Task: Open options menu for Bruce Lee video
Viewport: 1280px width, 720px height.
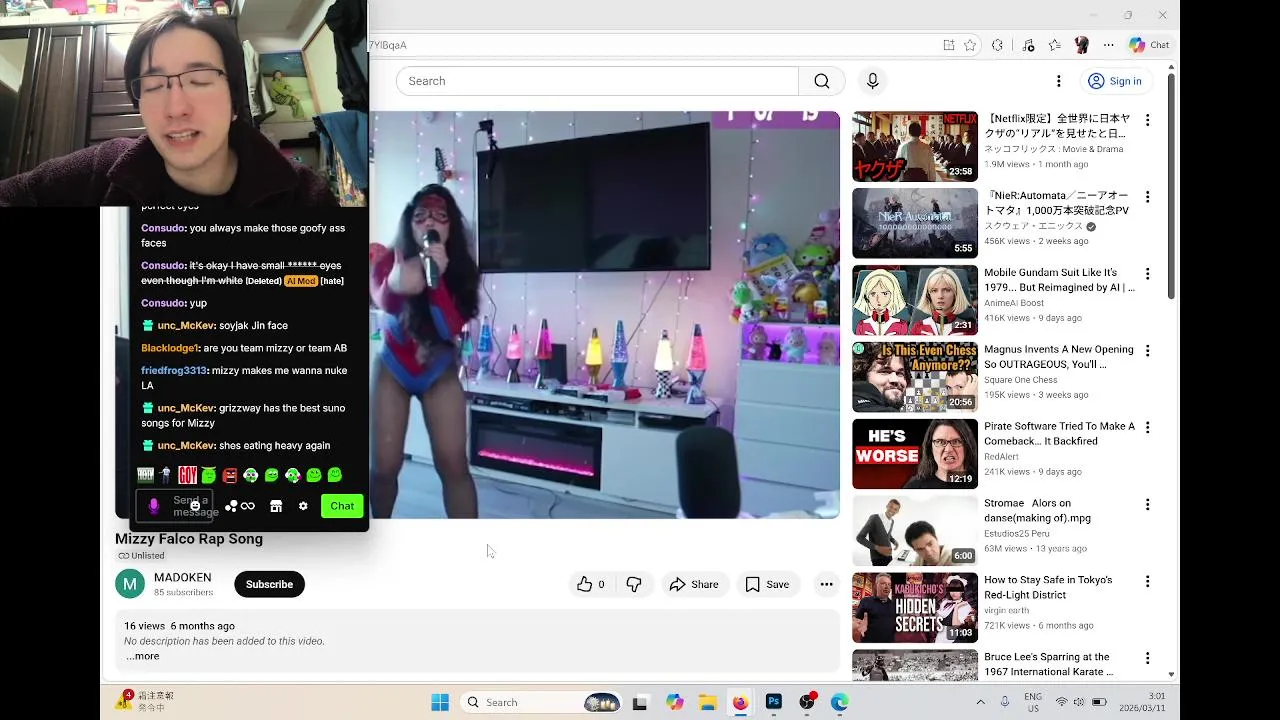Action: click(x=1148, y=659)
